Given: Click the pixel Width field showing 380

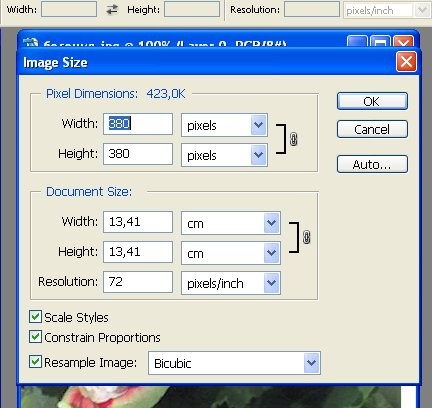Looking at the screenshot, I should coord(138,124).
